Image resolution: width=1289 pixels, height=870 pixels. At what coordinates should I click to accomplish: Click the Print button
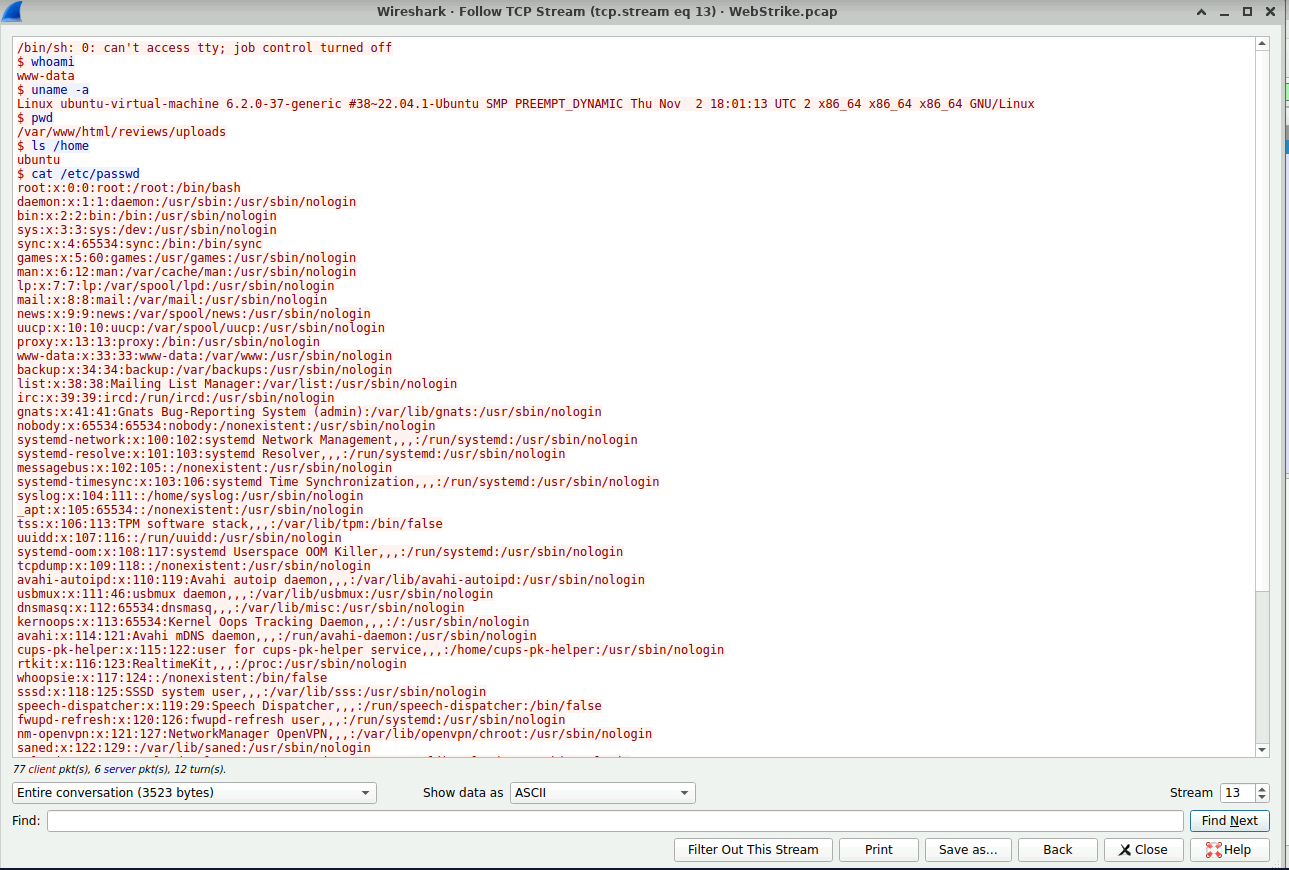[878, 850]
